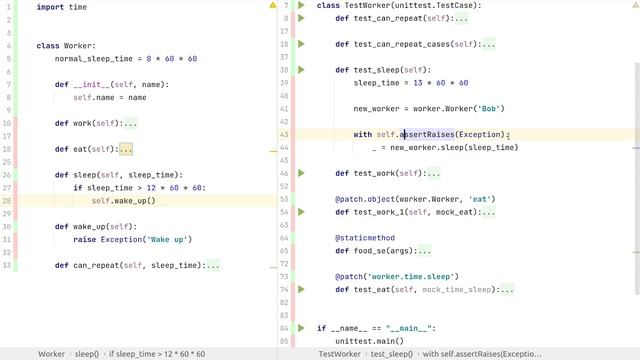Click 'self.name = name' statement

pos(110,98)
